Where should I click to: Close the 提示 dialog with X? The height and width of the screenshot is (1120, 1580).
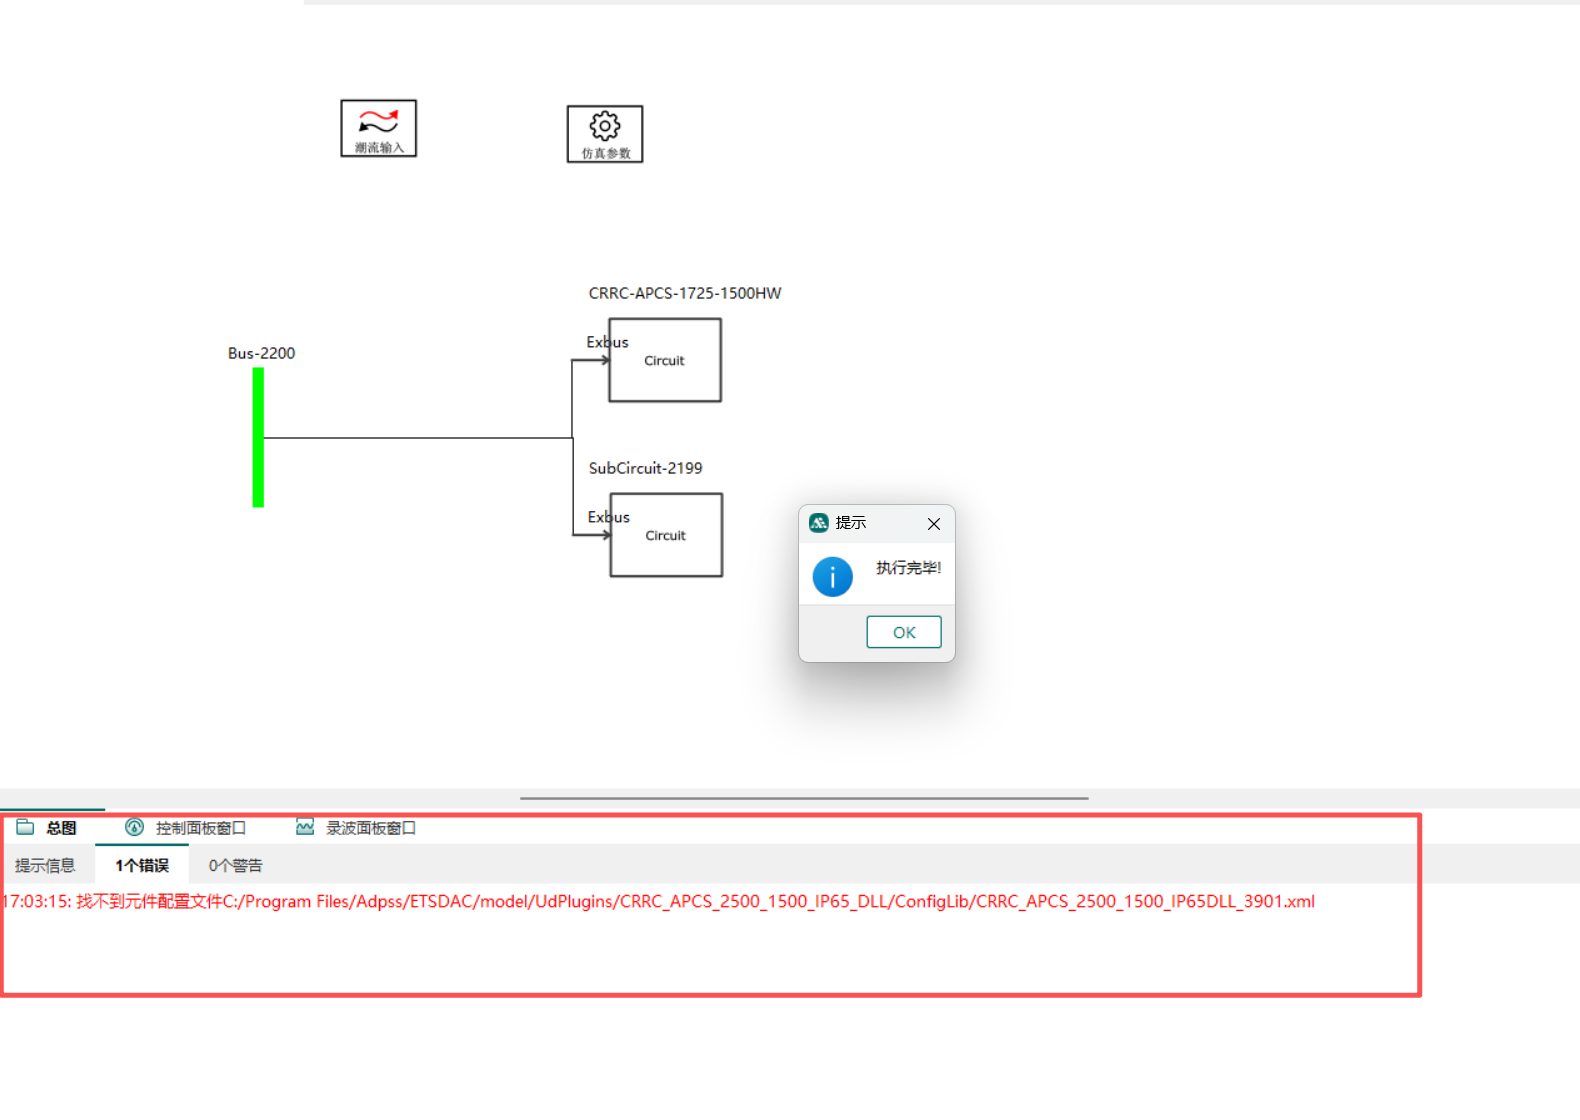click(x=933, y=524)
